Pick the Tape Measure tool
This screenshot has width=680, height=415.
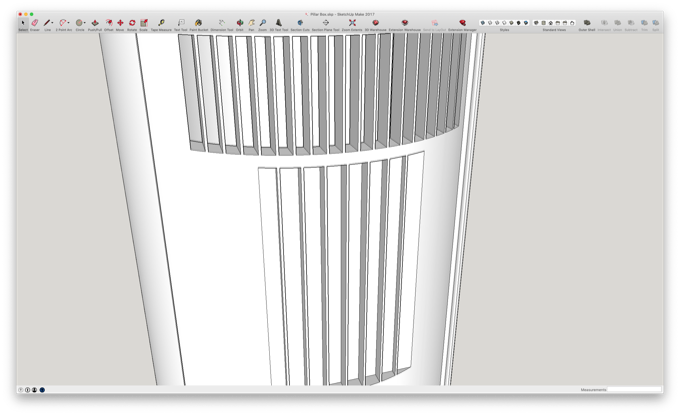pos(161,23)
